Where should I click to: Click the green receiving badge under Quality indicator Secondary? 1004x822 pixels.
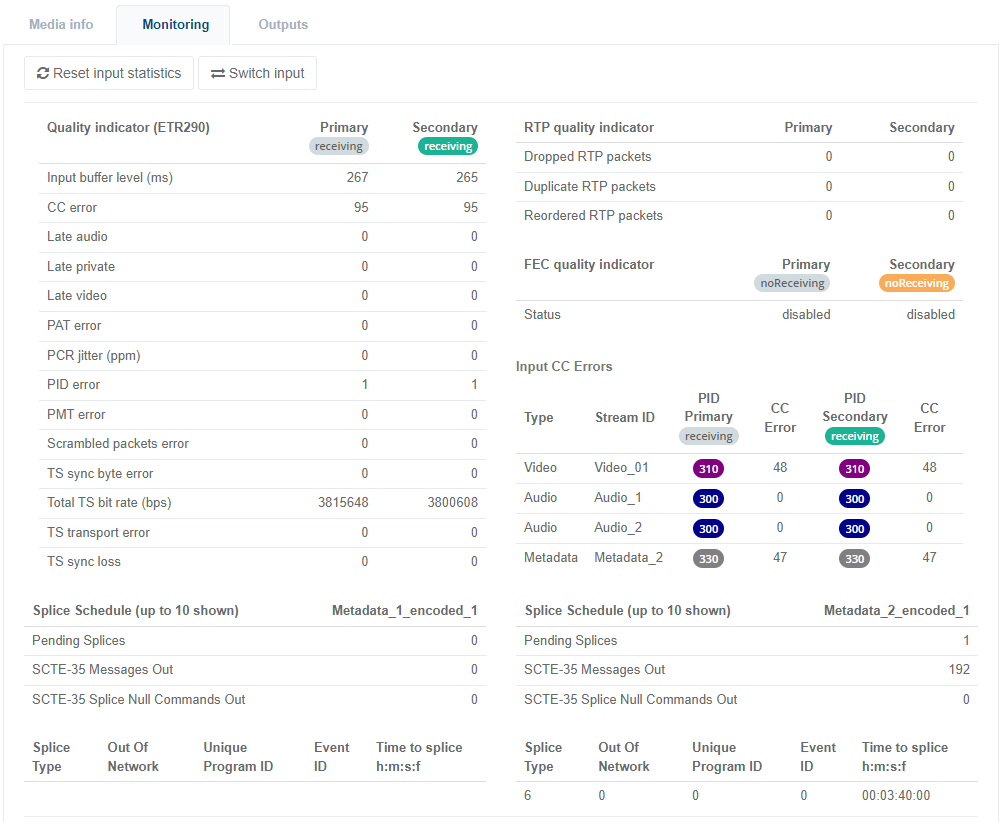[447, 146]
